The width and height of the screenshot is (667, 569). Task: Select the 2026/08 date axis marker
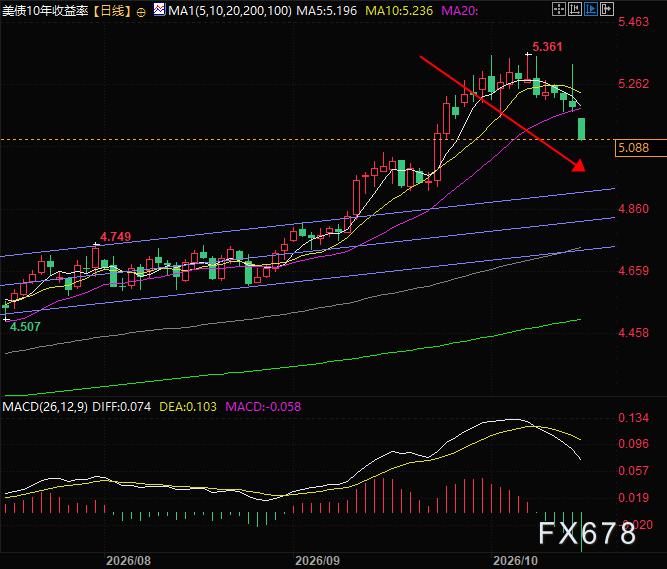128,560
